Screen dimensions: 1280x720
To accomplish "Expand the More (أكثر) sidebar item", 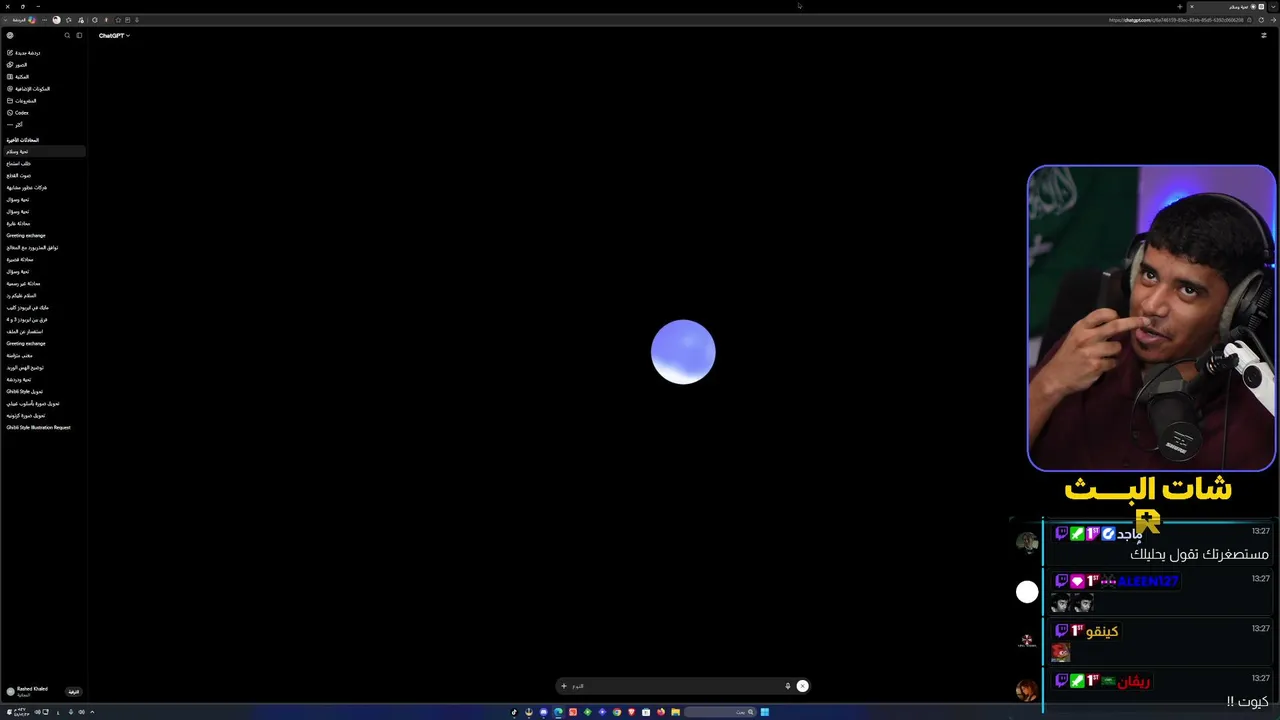I will [15, 125].
